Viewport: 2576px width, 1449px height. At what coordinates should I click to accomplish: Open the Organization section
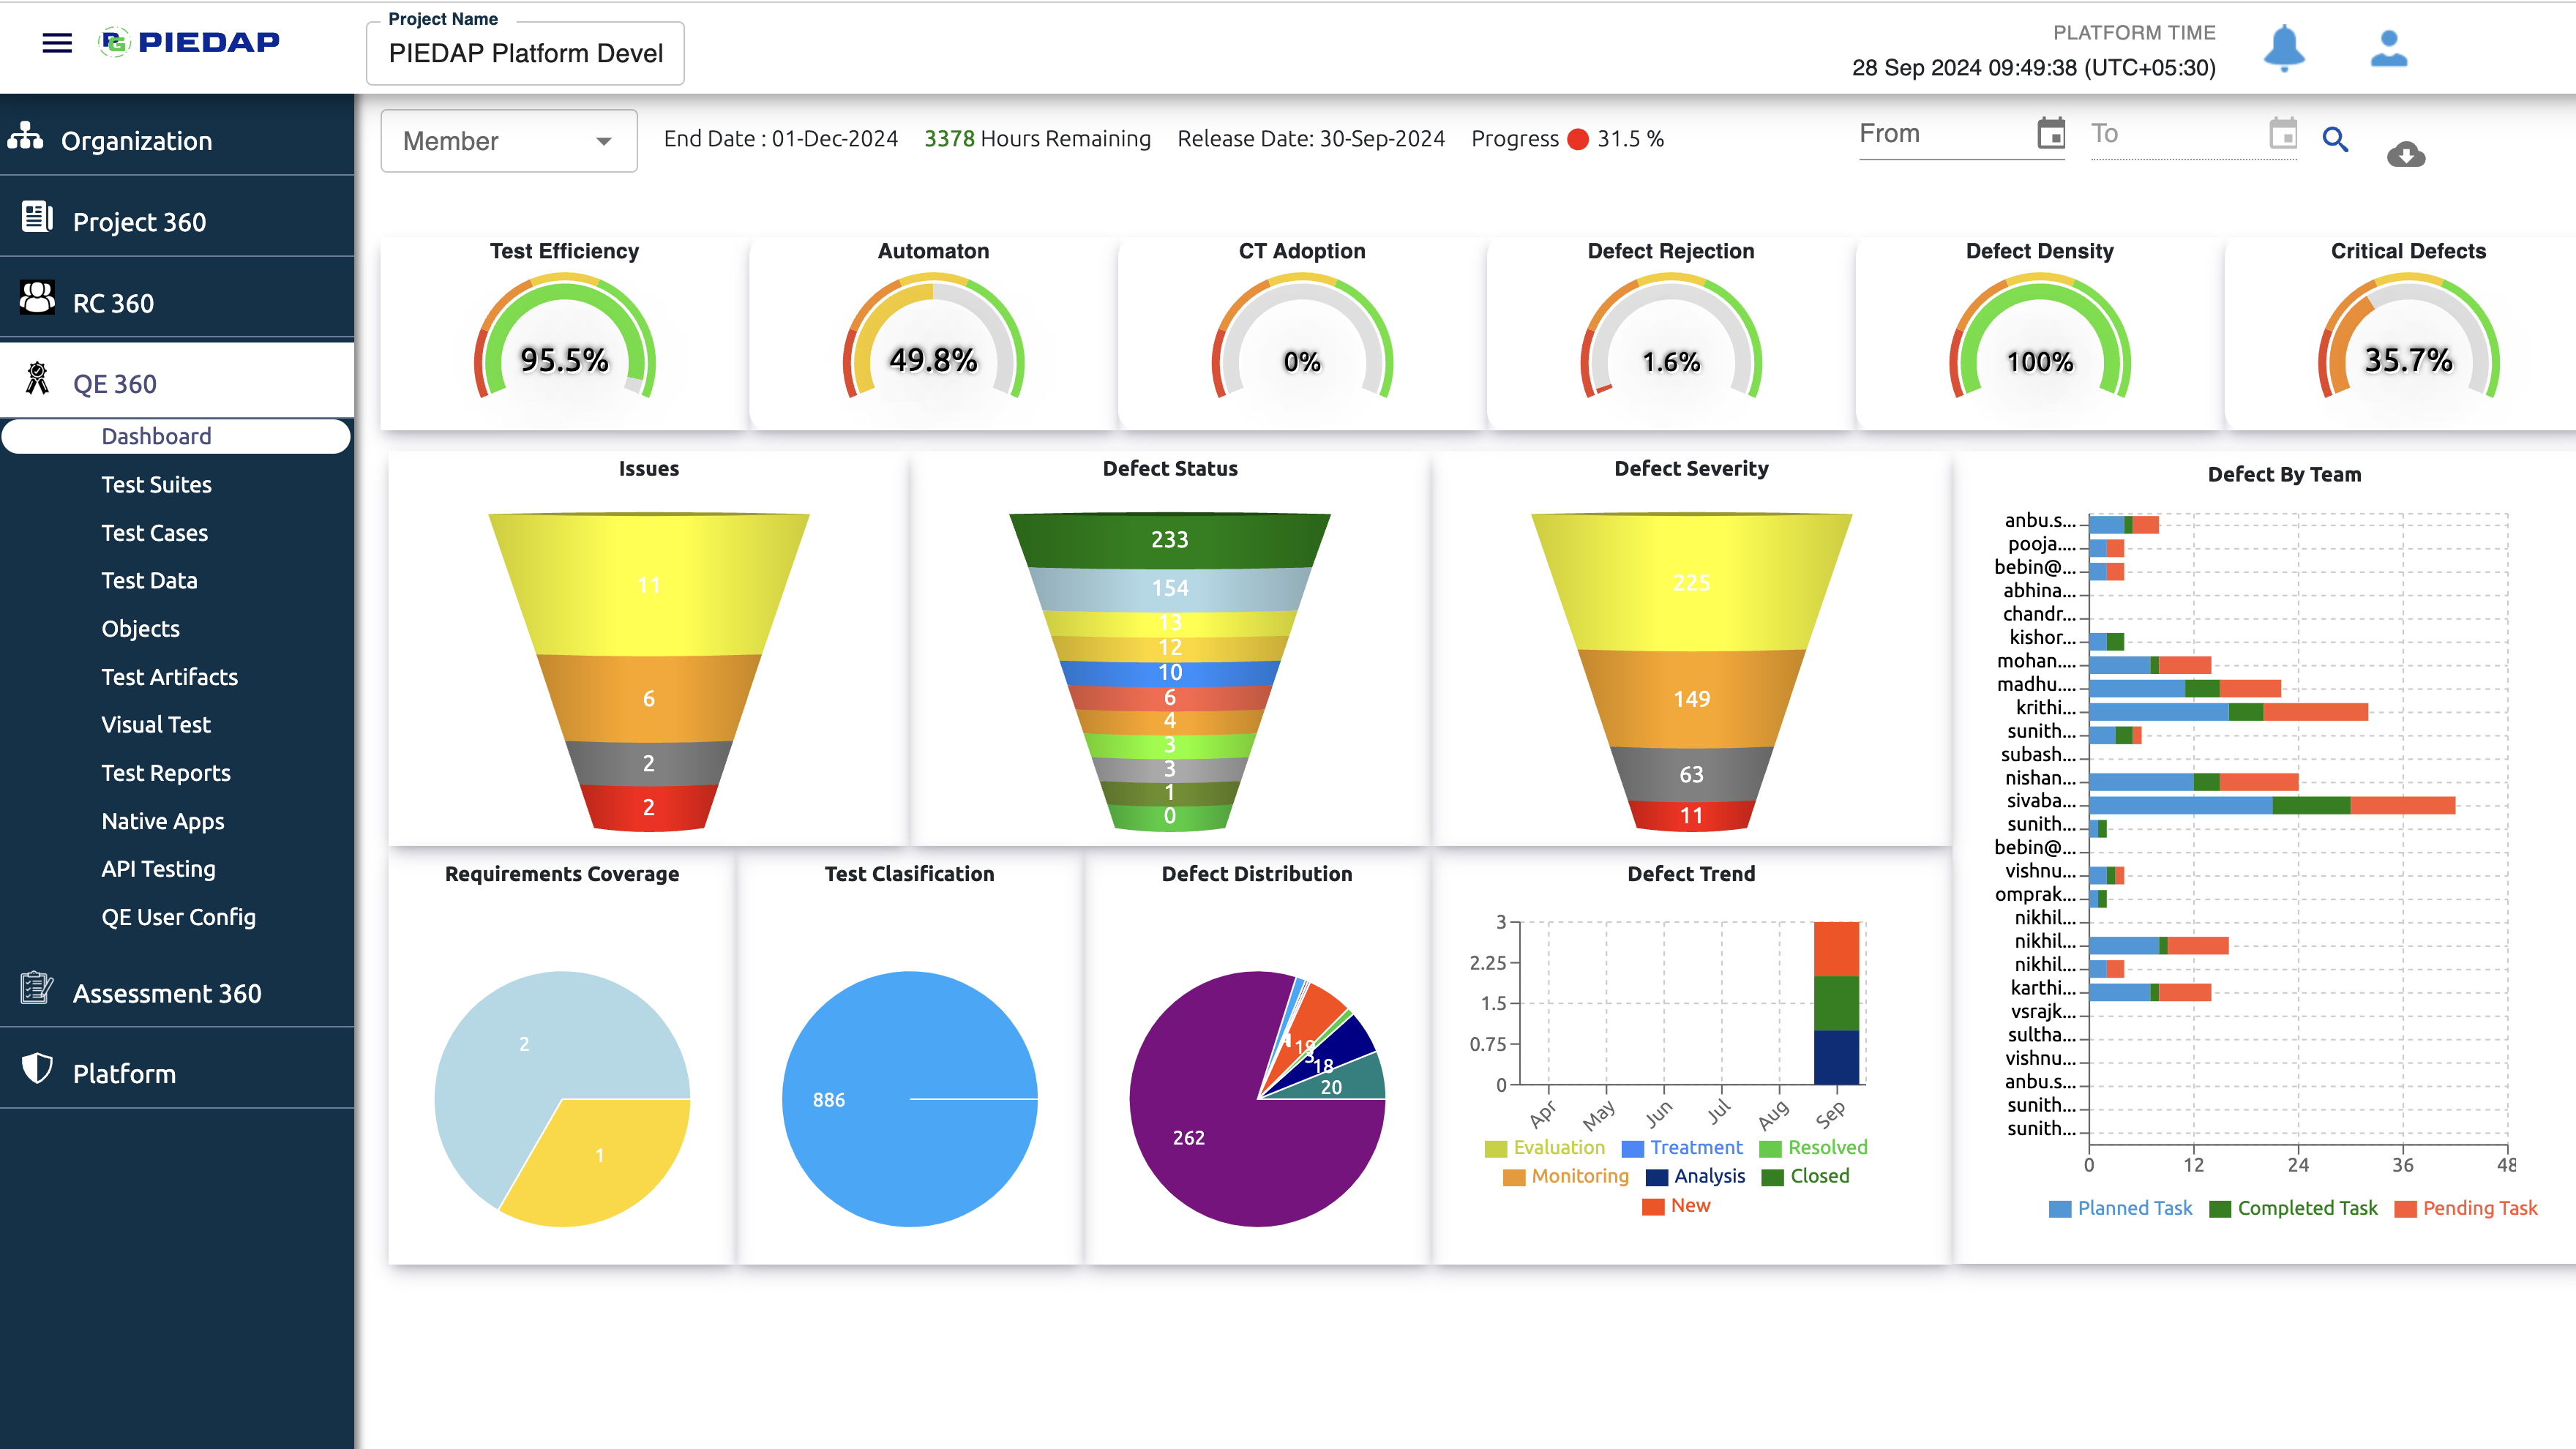point(177,140)
